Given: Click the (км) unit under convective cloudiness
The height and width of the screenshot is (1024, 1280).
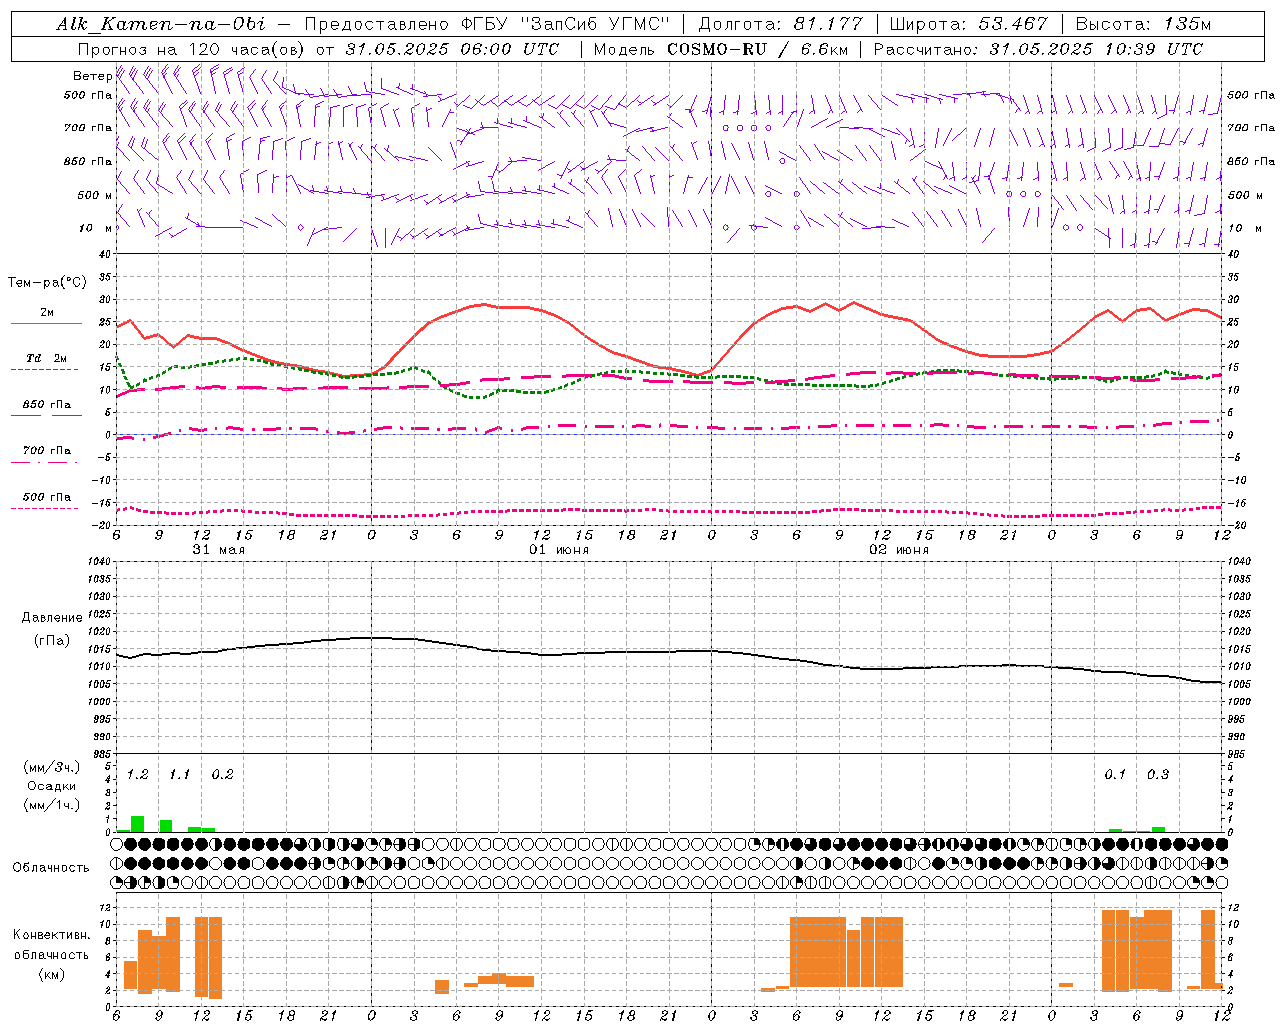Looking at the screenshot, I should [51, 974].
